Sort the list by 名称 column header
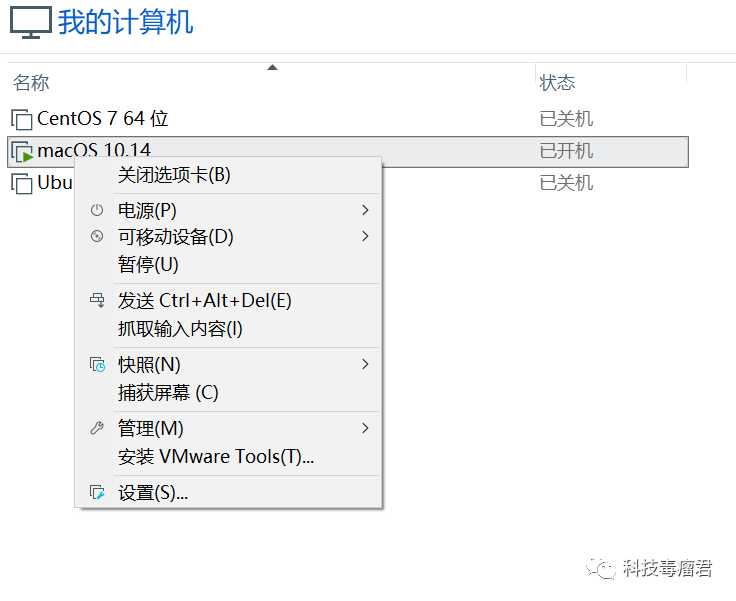This screenshot has width=736, height=601. (x=31, y=83)
